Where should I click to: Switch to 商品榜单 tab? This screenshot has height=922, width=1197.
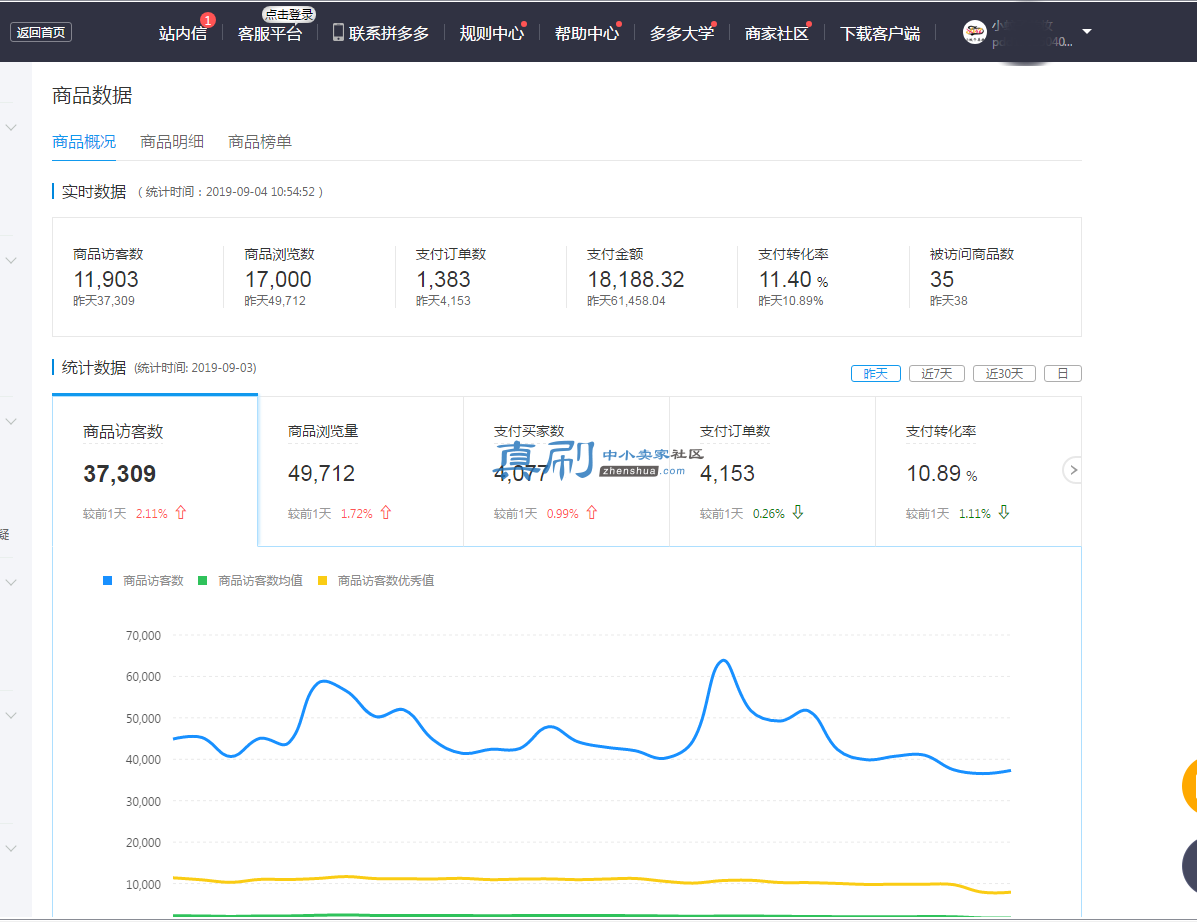(260, 142)
